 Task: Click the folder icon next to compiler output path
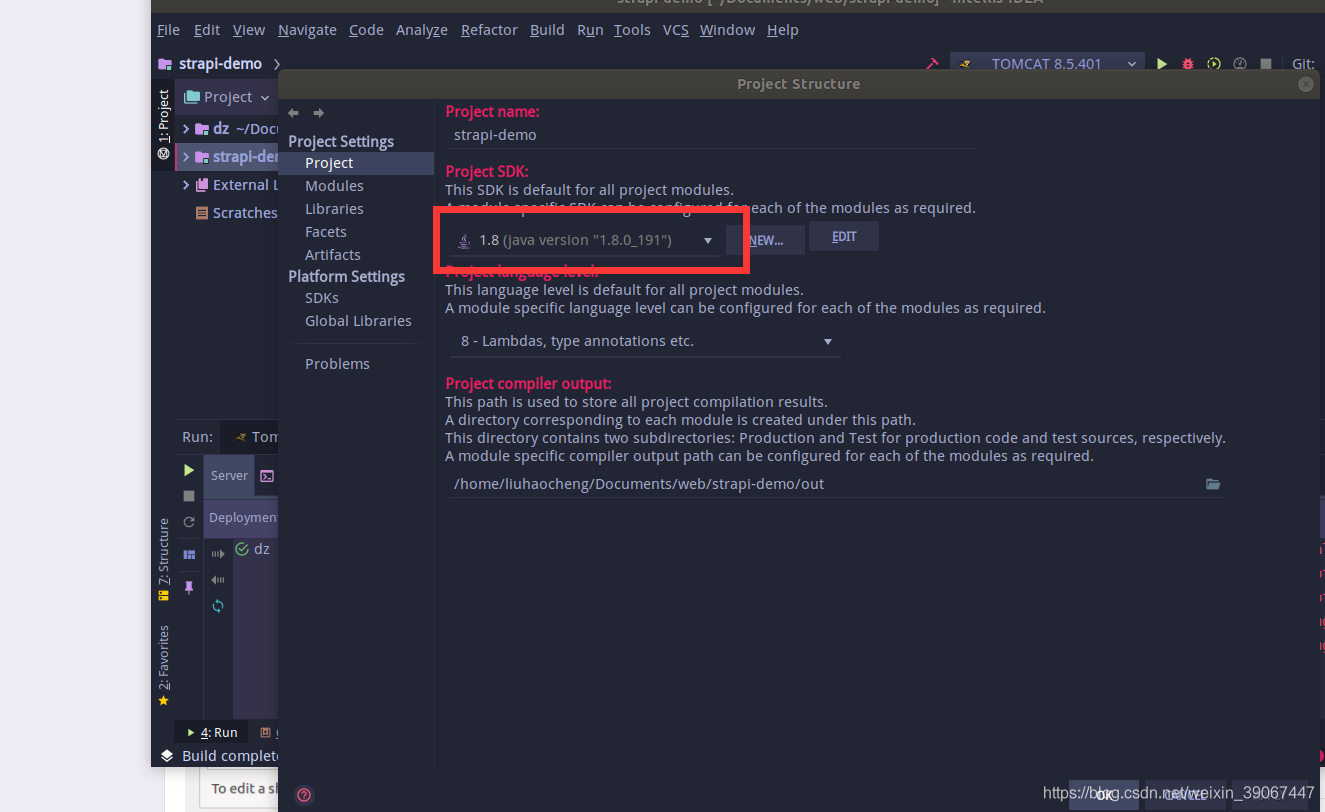pos(1213,483)
